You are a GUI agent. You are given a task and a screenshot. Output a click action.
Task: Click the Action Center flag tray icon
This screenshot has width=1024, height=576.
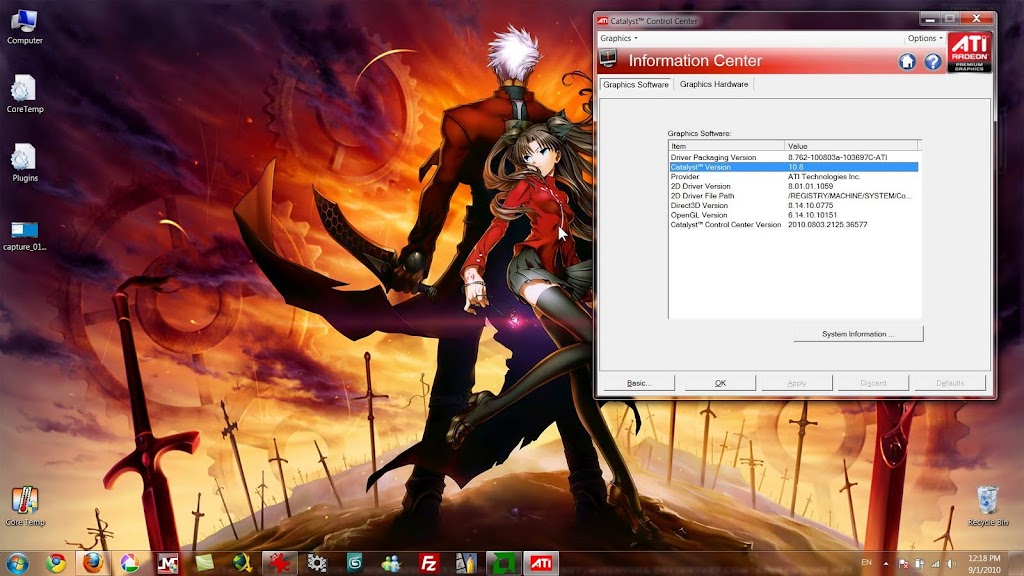[903, 563]
